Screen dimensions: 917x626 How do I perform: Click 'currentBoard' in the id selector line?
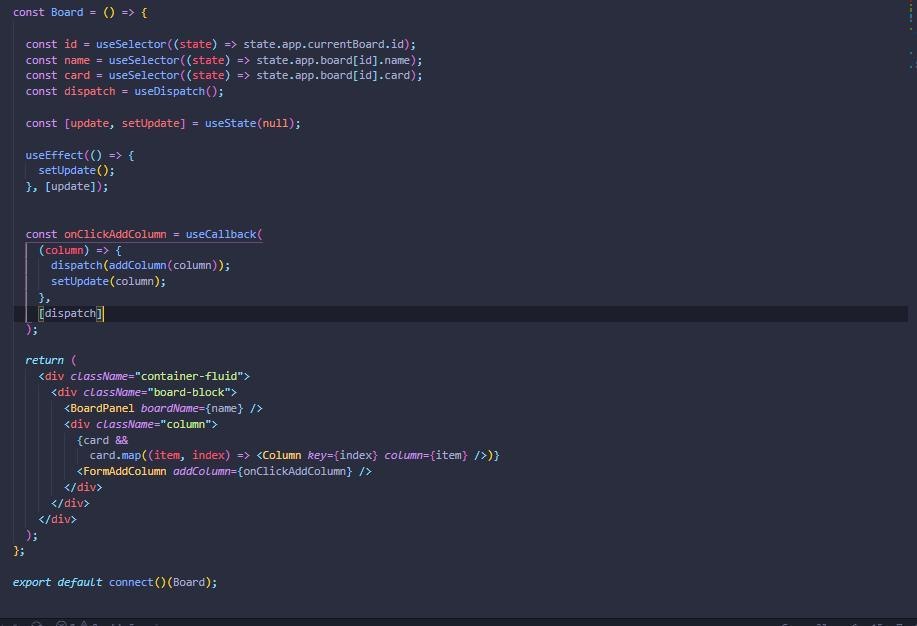click(346, 44)
